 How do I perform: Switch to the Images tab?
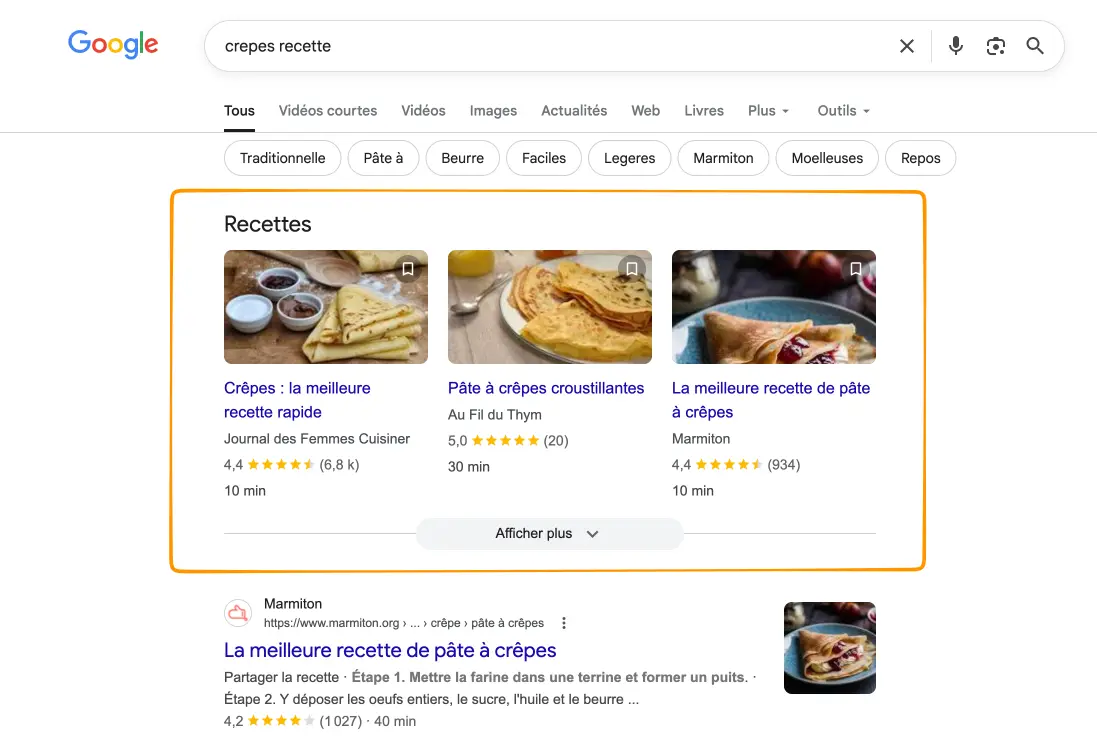493,110
